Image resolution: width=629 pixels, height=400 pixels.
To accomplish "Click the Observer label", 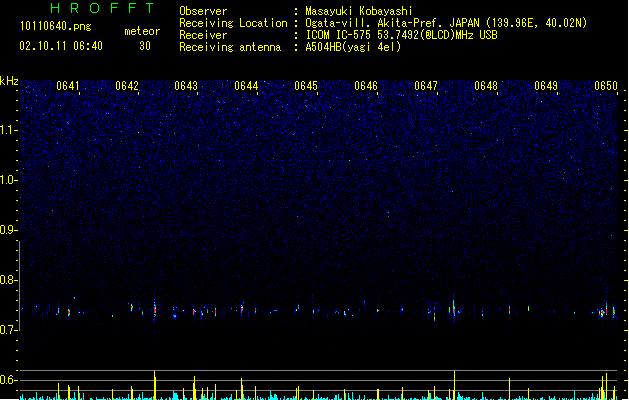I will point(203,11).
